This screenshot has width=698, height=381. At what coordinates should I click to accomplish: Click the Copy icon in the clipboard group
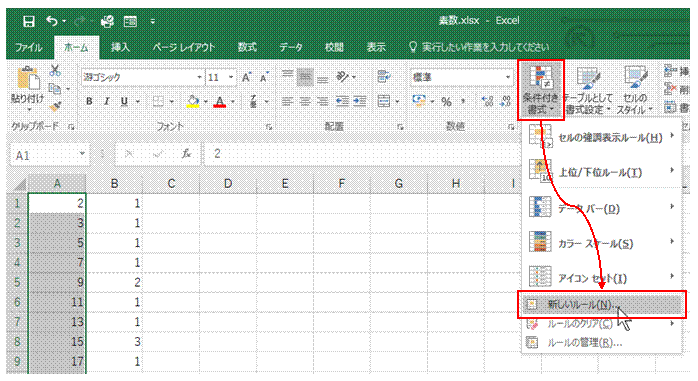click(55, 89)
